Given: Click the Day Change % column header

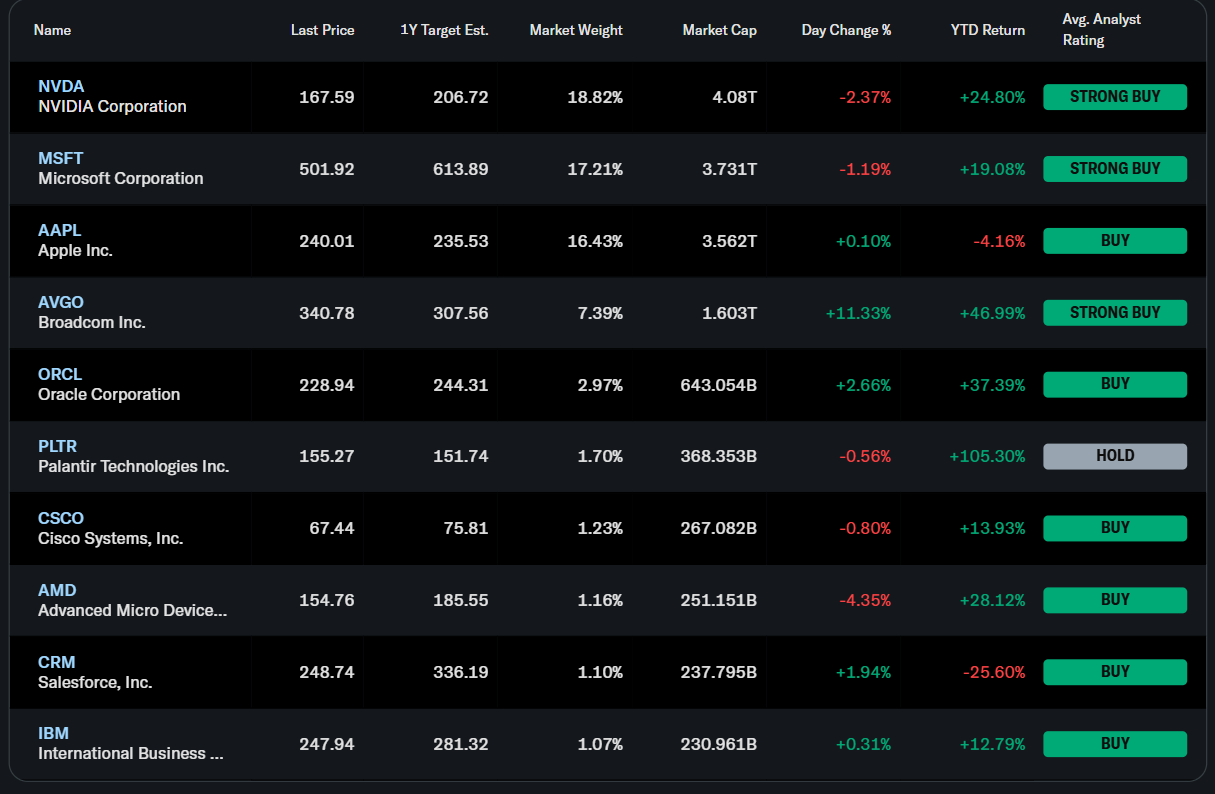Looking at the screenshot, I should [x=846, y=30].
